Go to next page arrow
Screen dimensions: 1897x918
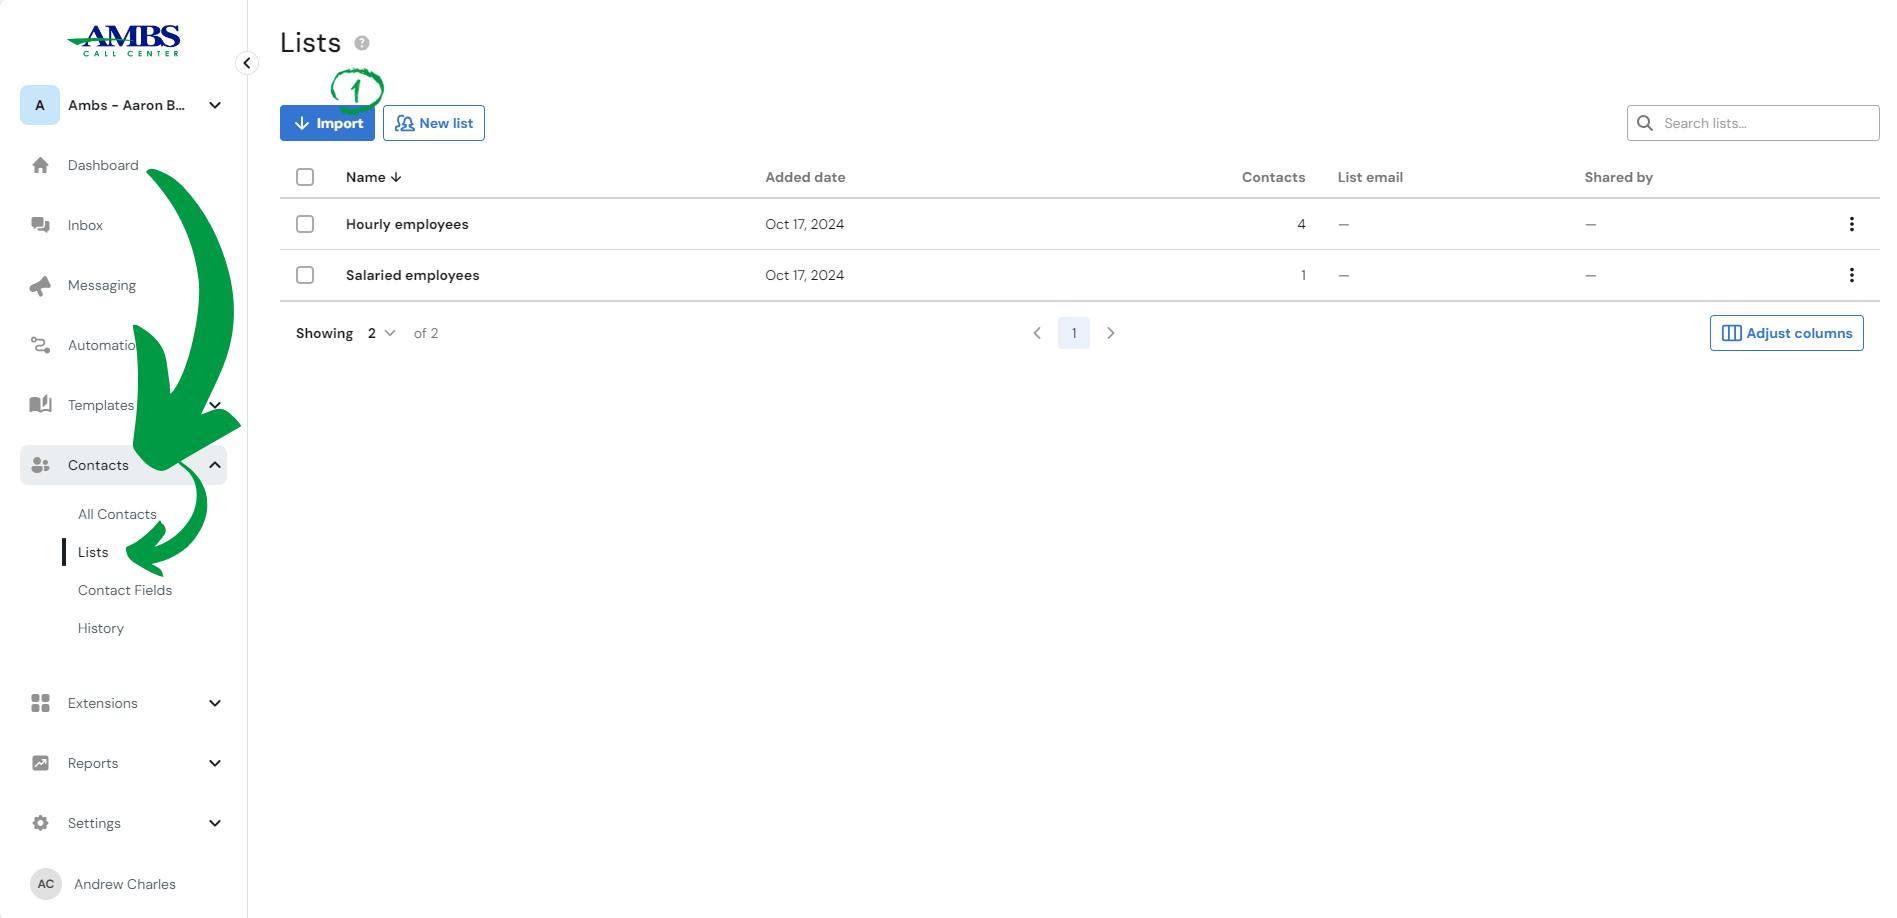pyautogui.click(x=1110, y=333)
